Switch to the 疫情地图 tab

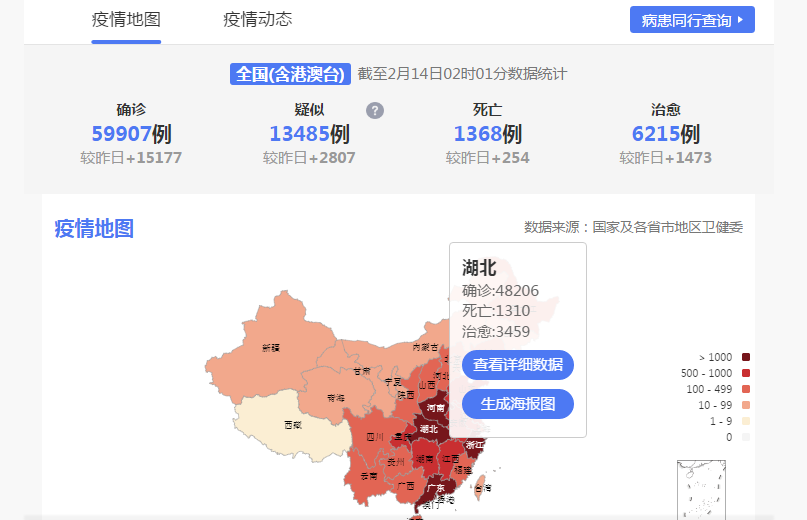point(126,20)
